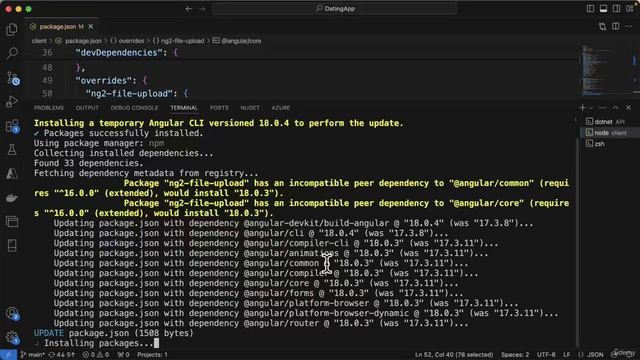The image size is (640, 360).
Task: Open remote window from status bar
Action: (8, 355)
